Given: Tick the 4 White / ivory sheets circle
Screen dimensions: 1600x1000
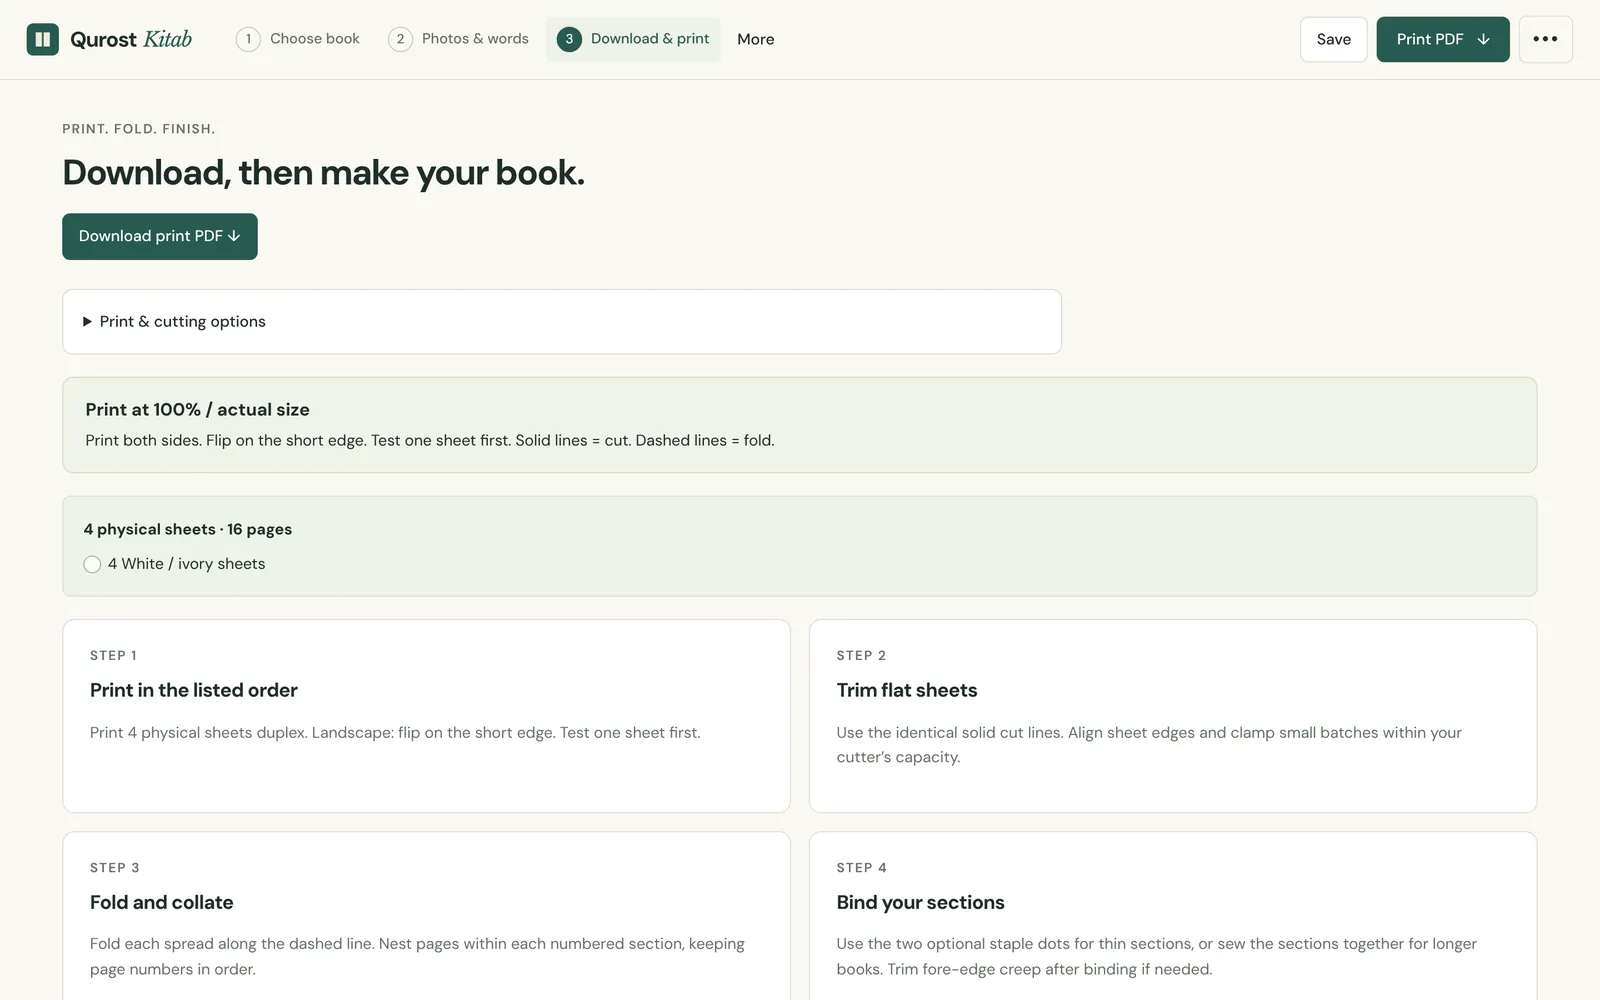Looking at the screenshot, I should pyautogui.click(x=92, y=564).
